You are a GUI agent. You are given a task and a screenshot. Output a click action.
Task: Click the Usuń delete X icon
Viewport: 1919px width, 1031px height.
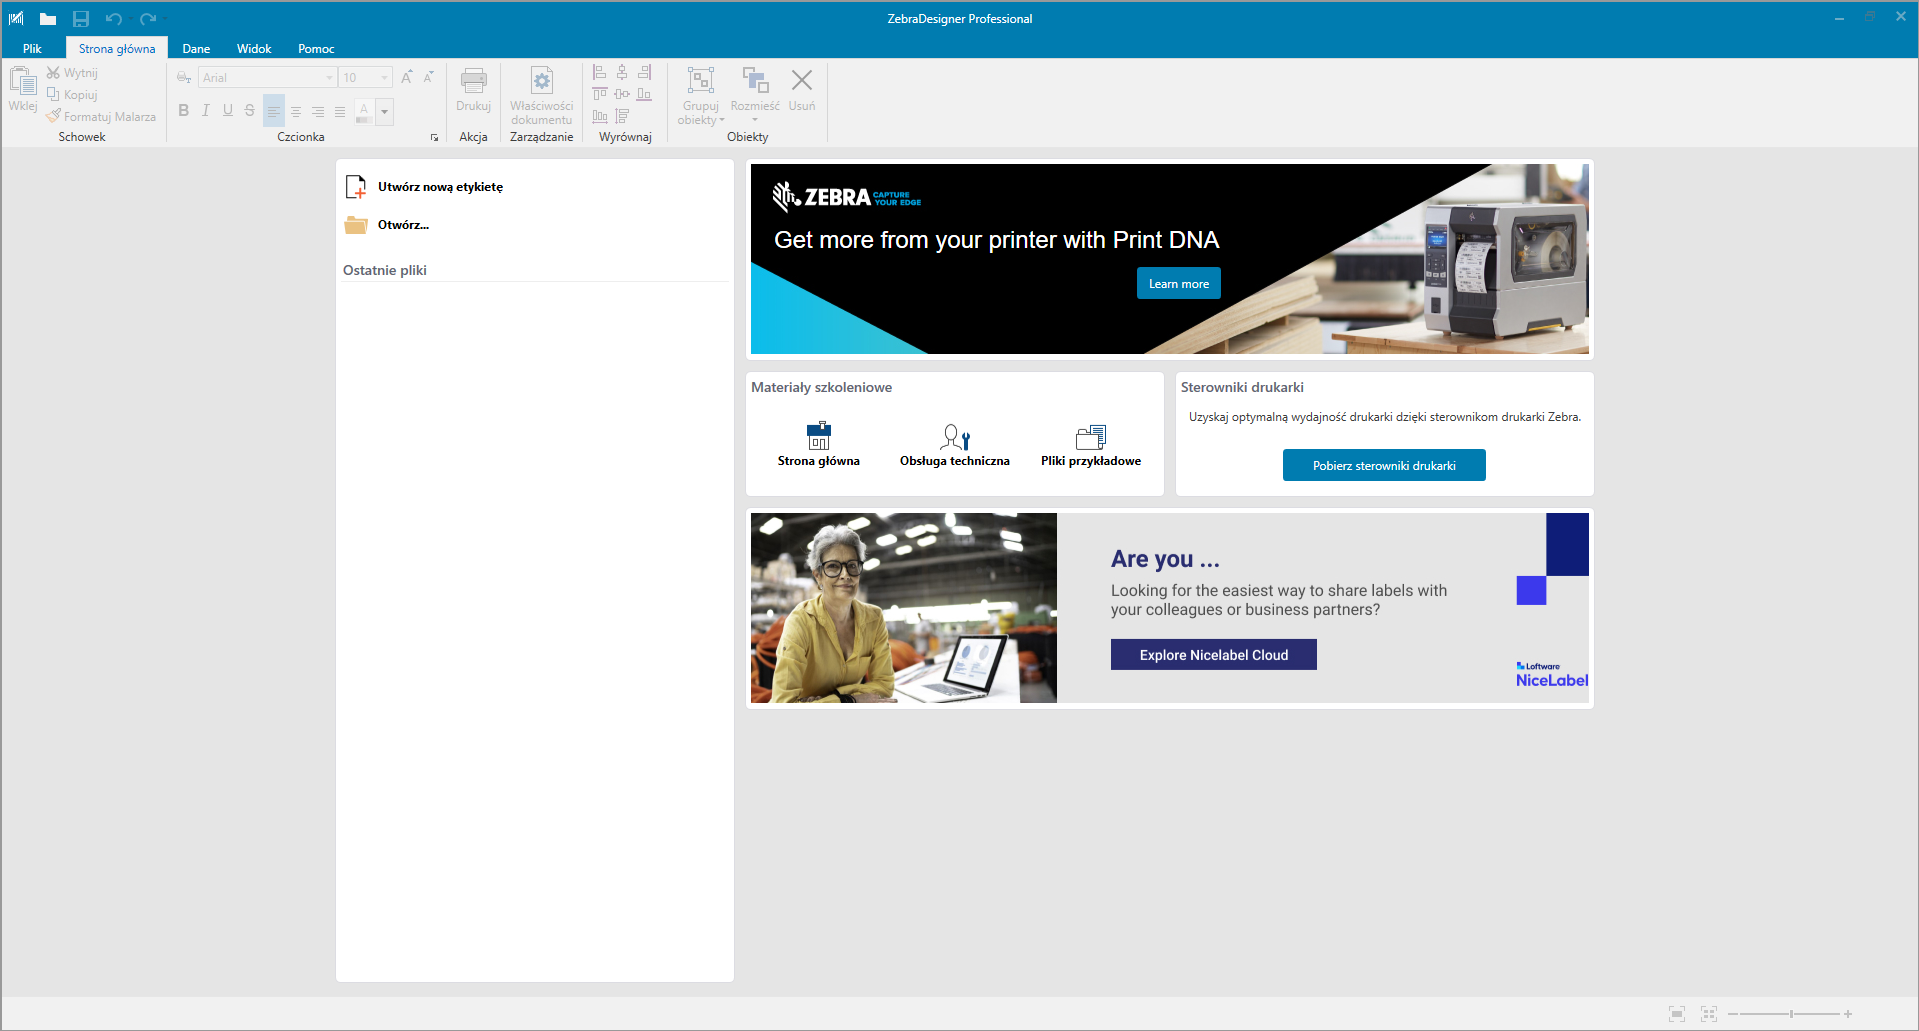click(x=802, y=80)
